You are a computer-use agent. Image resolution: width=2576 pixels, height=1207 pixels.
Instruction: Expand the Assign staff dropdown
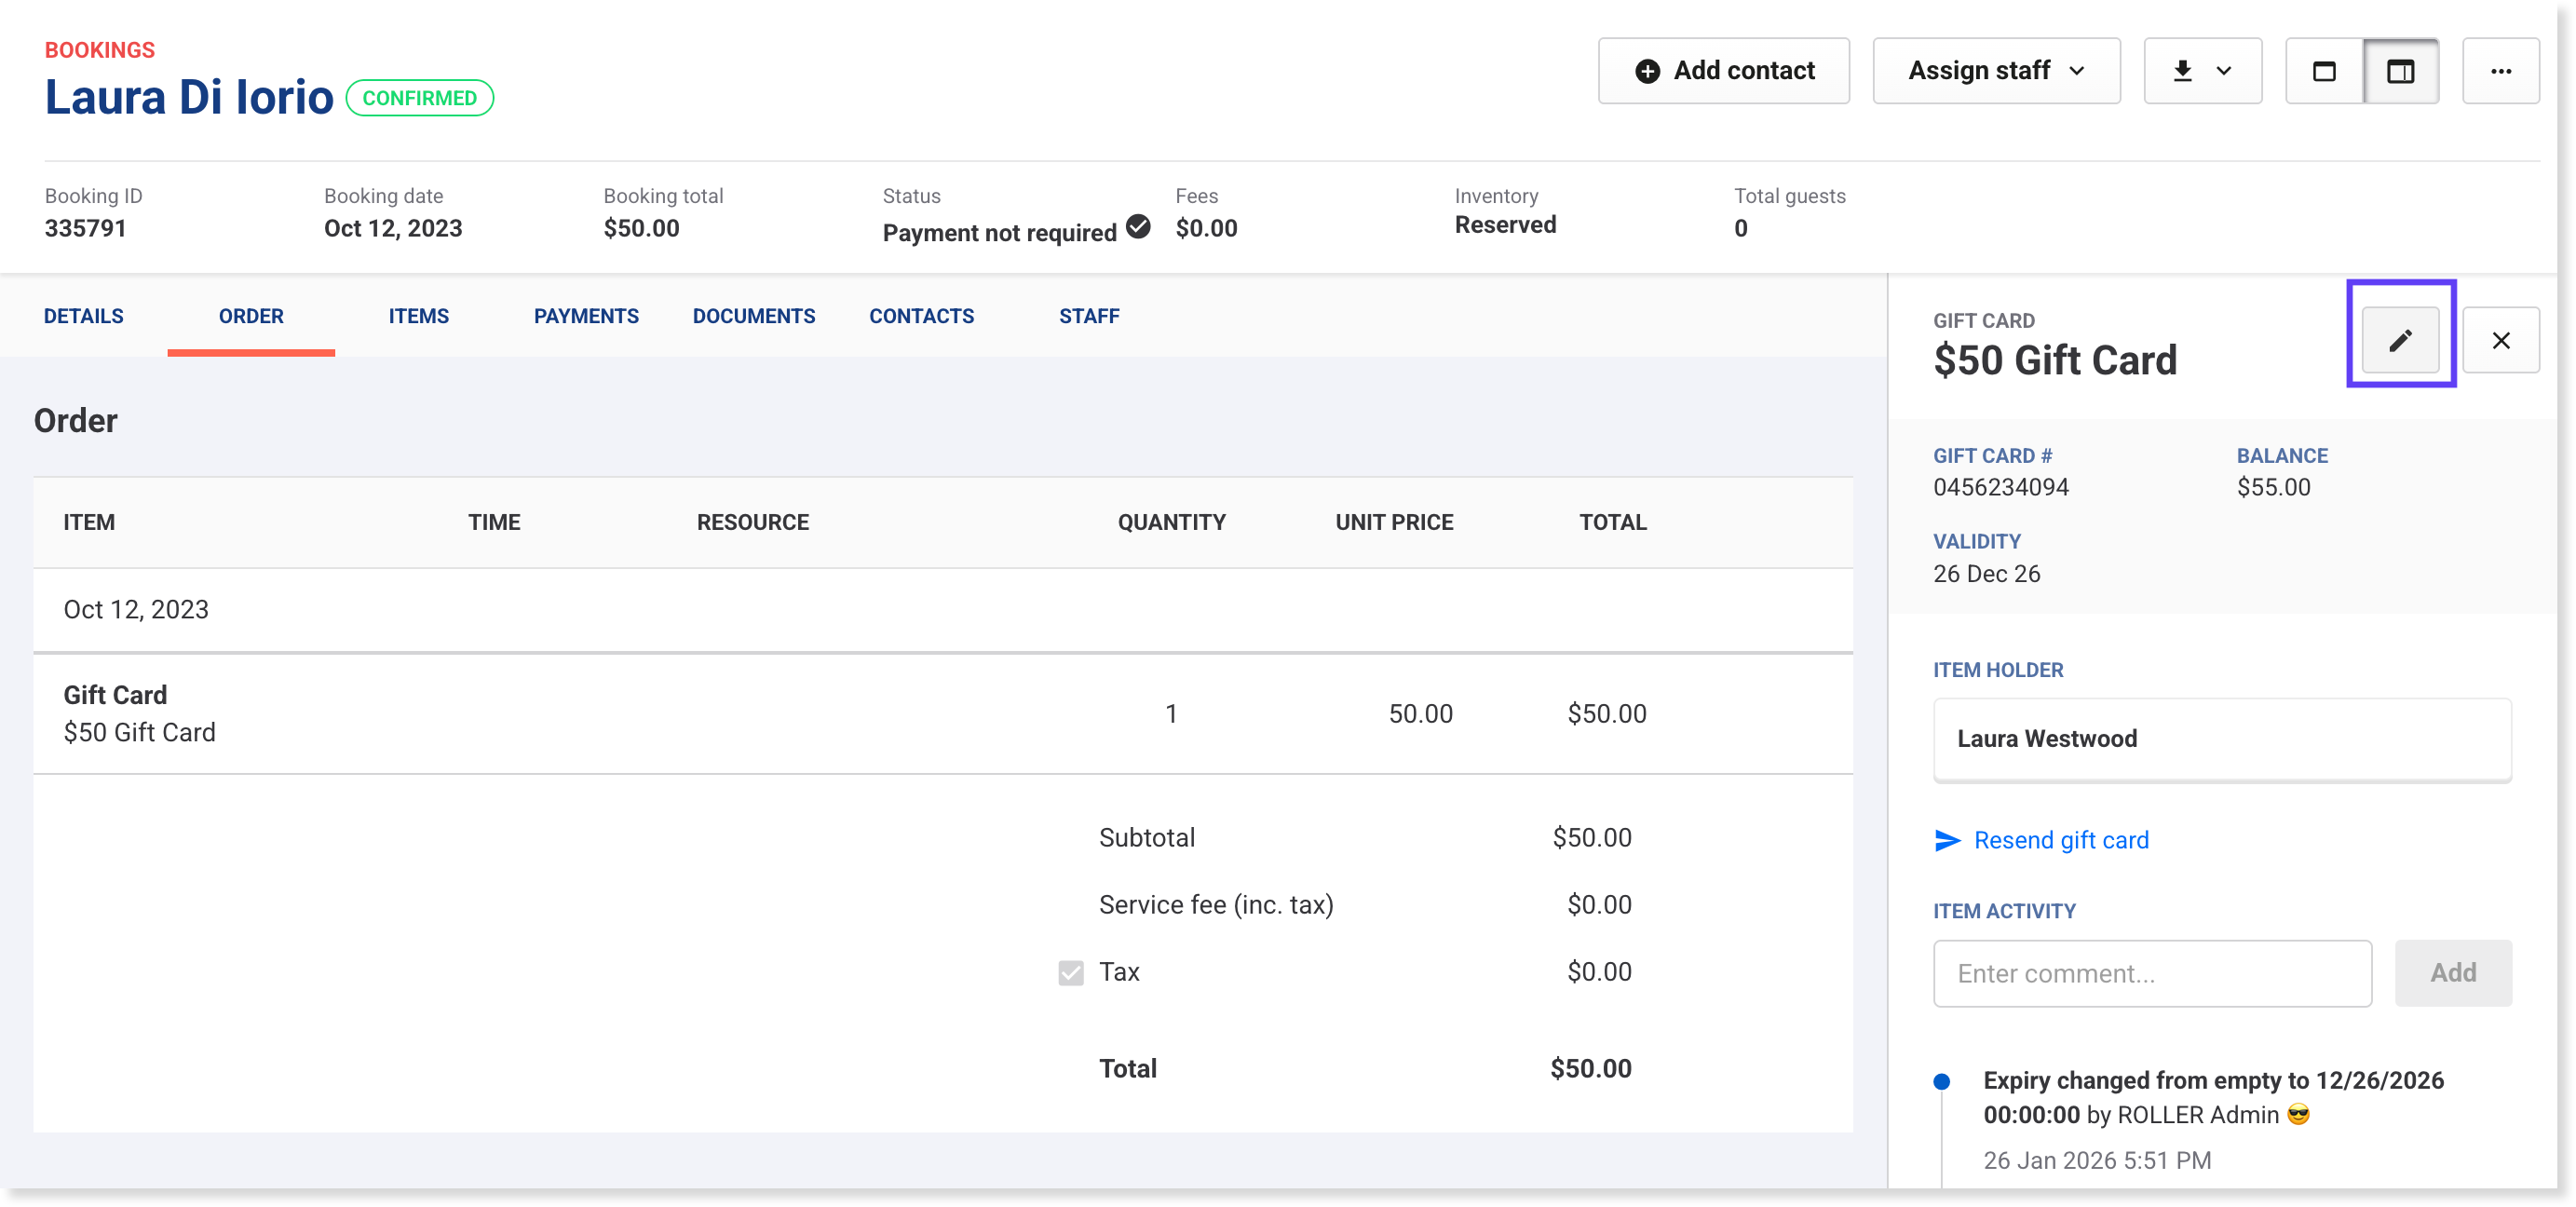click(1996, 71)
